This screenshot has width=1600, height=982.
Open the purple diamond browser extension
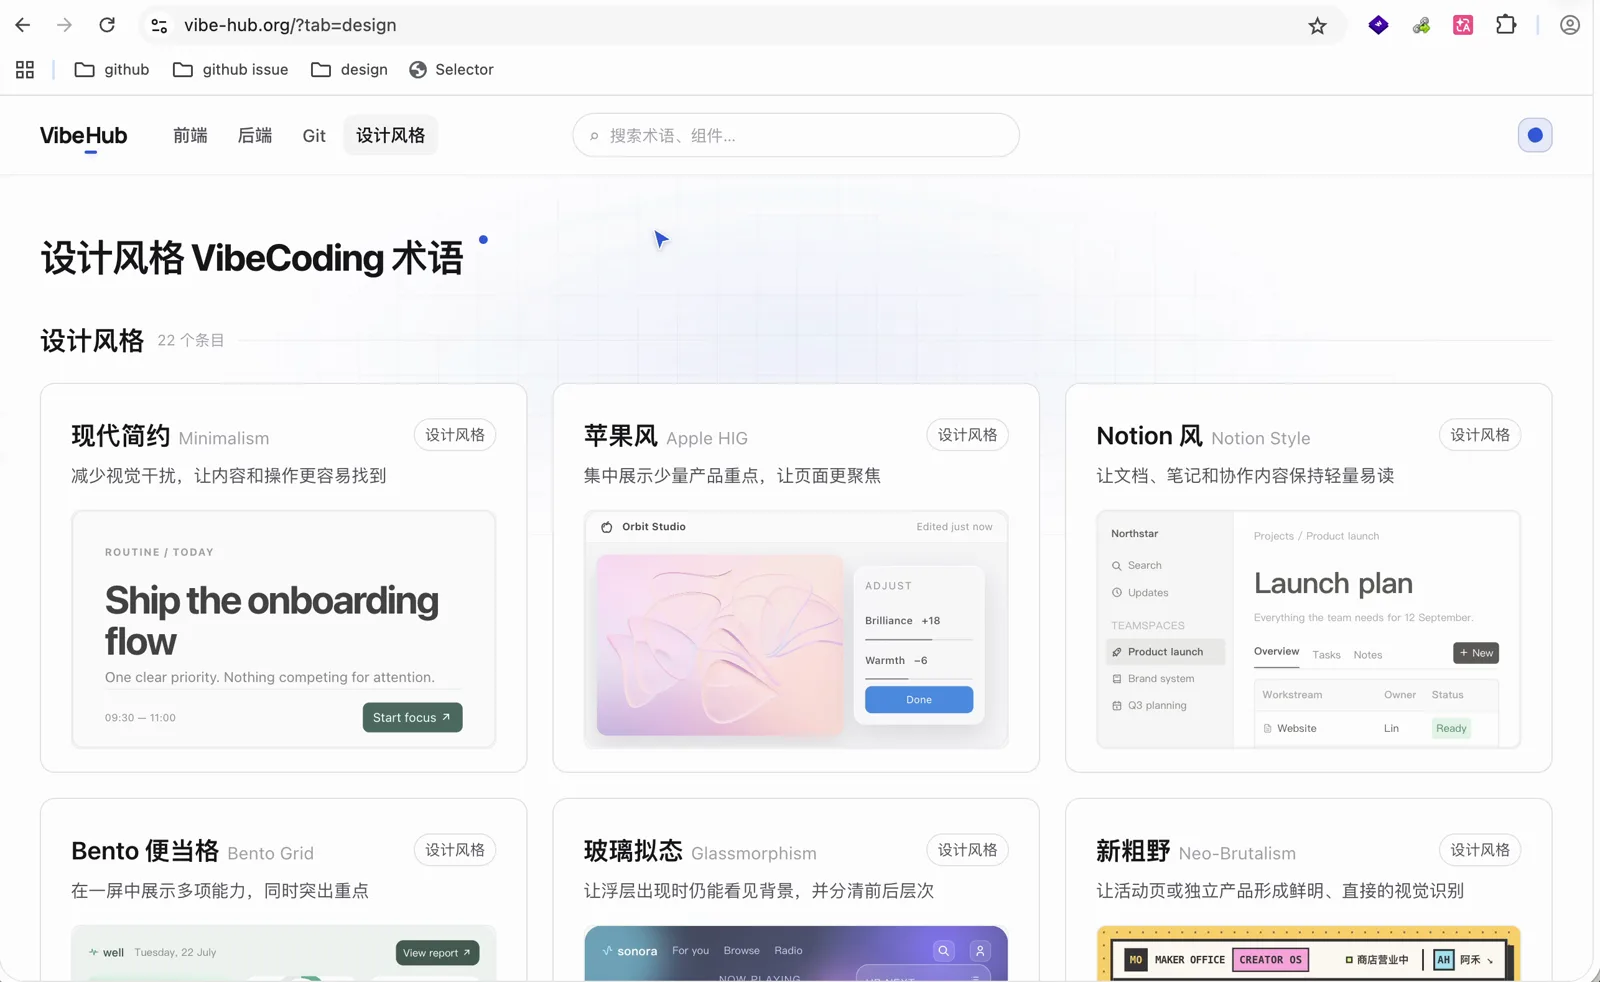click(x=1378, y=25)
